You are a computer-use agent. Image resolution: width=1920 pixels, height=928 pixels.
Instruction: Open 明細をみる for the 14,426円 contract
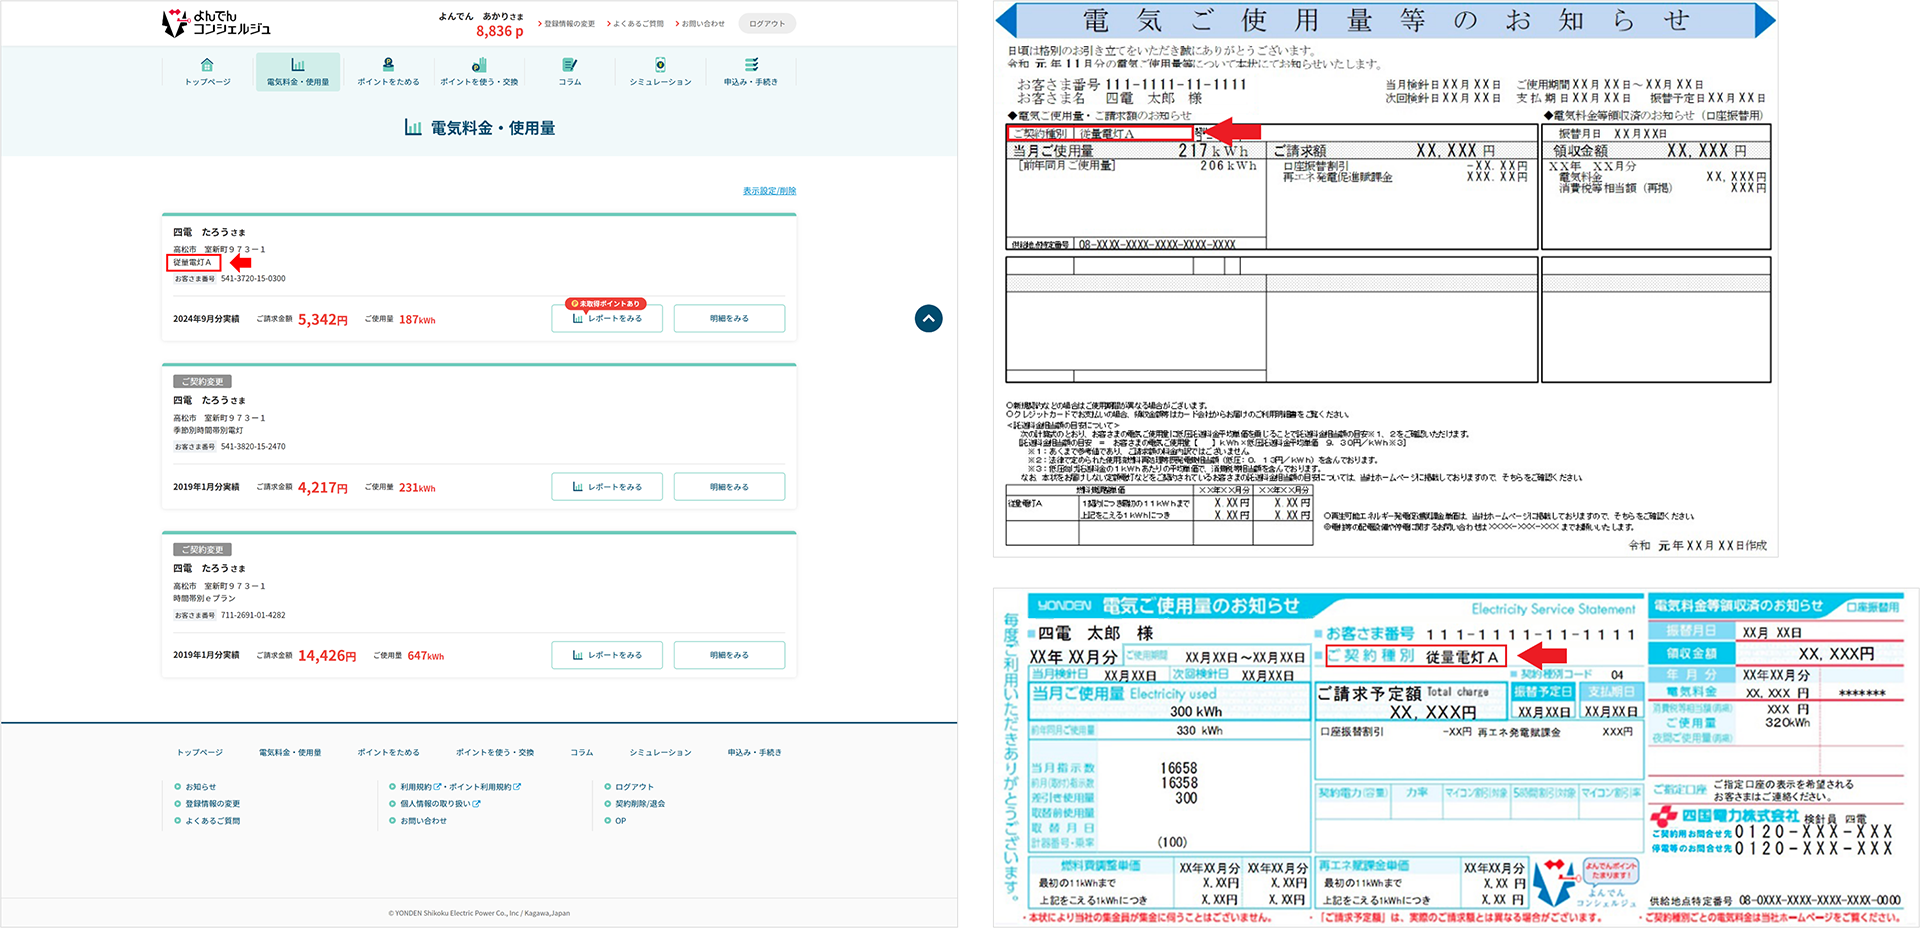pos(729,655)
